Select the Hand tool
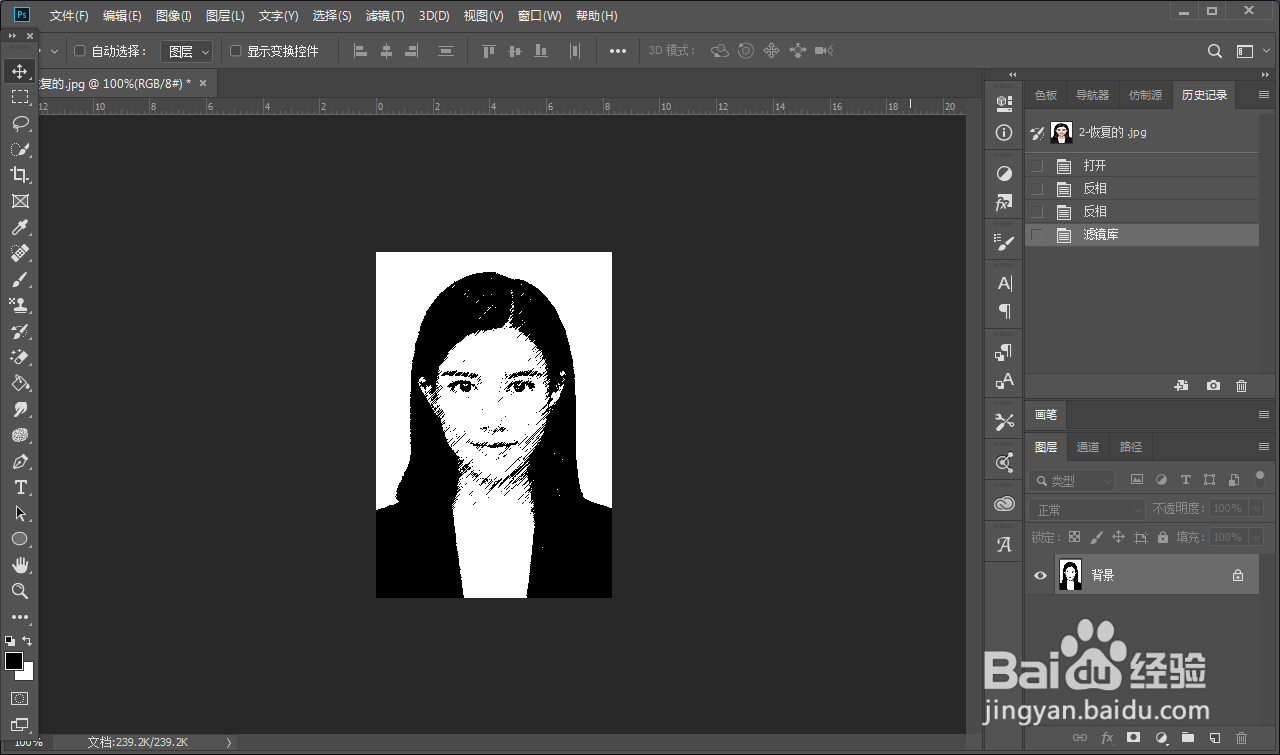The width and height of the screenshot is (1280, 755). 20,565
